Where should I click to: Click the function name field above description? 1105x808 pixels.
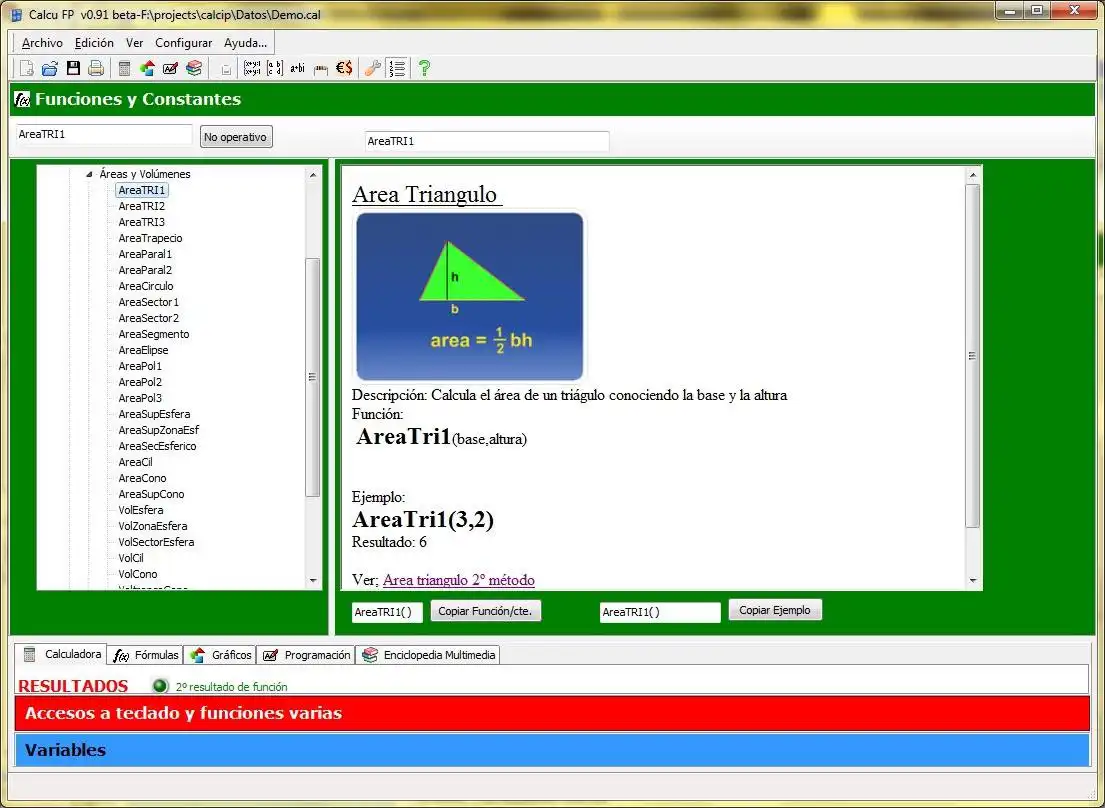tap(487, 141)
